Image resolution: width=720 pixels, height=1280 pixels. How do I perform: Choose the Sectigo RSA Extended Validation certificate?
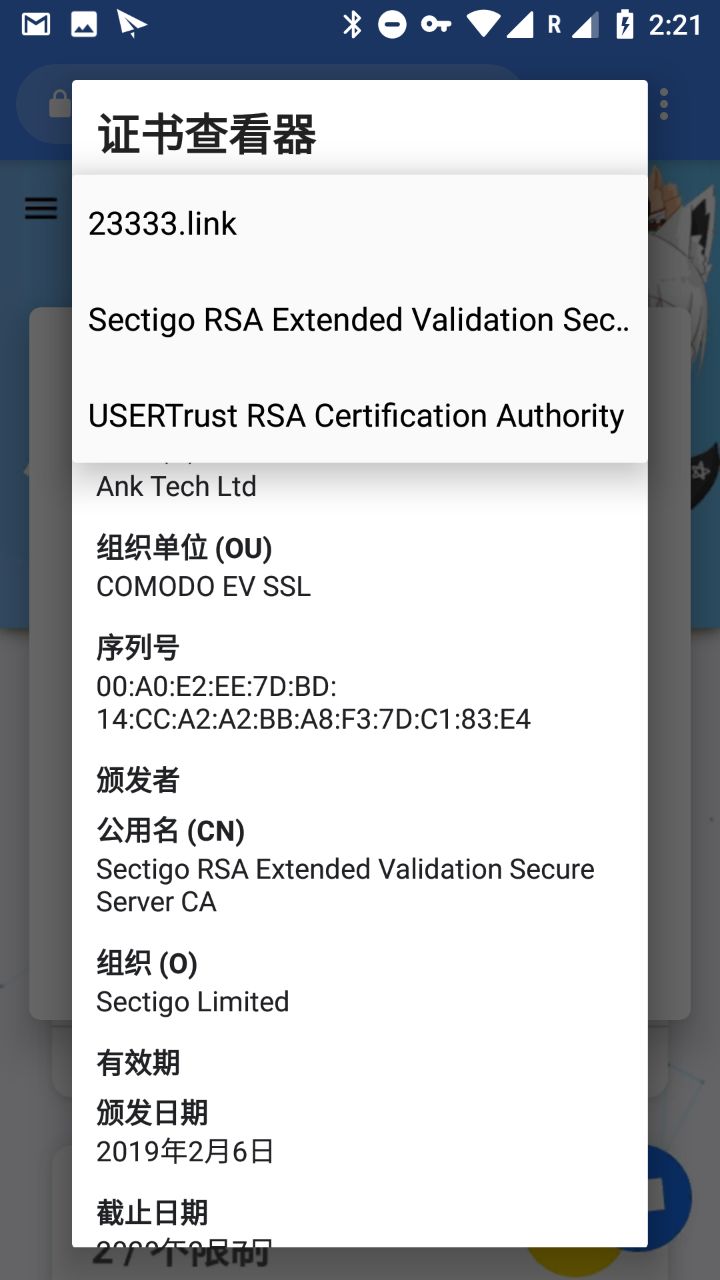[x=359, y=320]
